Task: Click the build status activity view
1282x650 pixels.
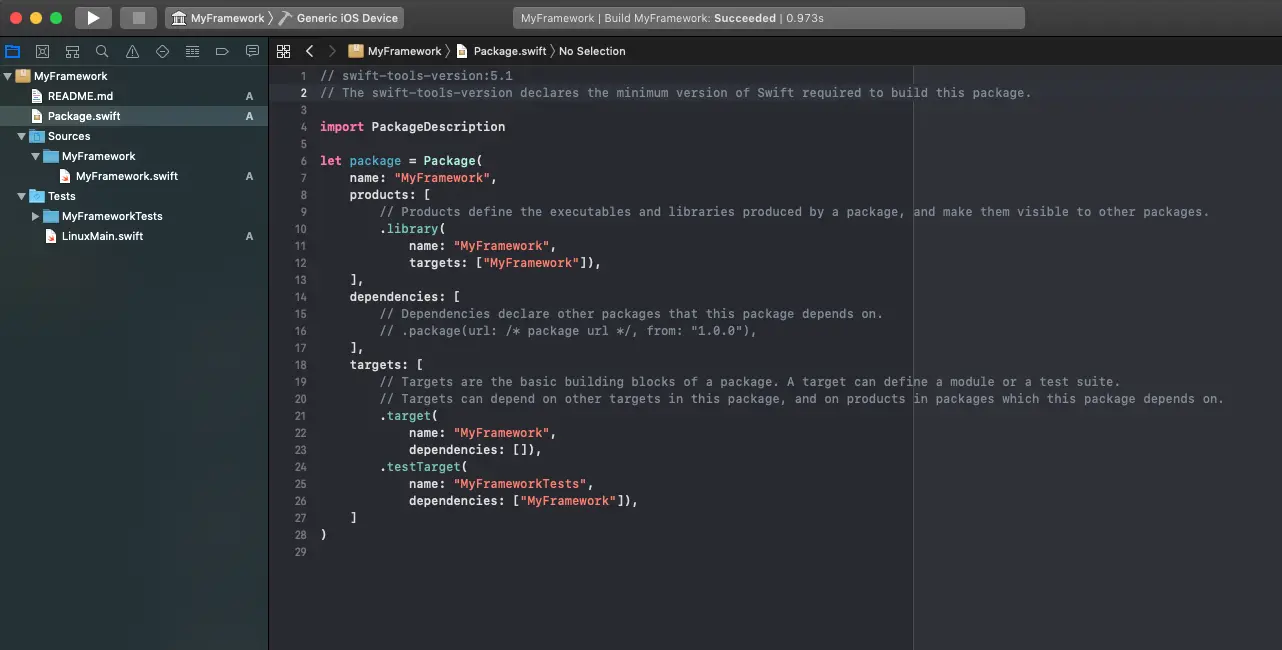Action: click(x=768, y=18)
